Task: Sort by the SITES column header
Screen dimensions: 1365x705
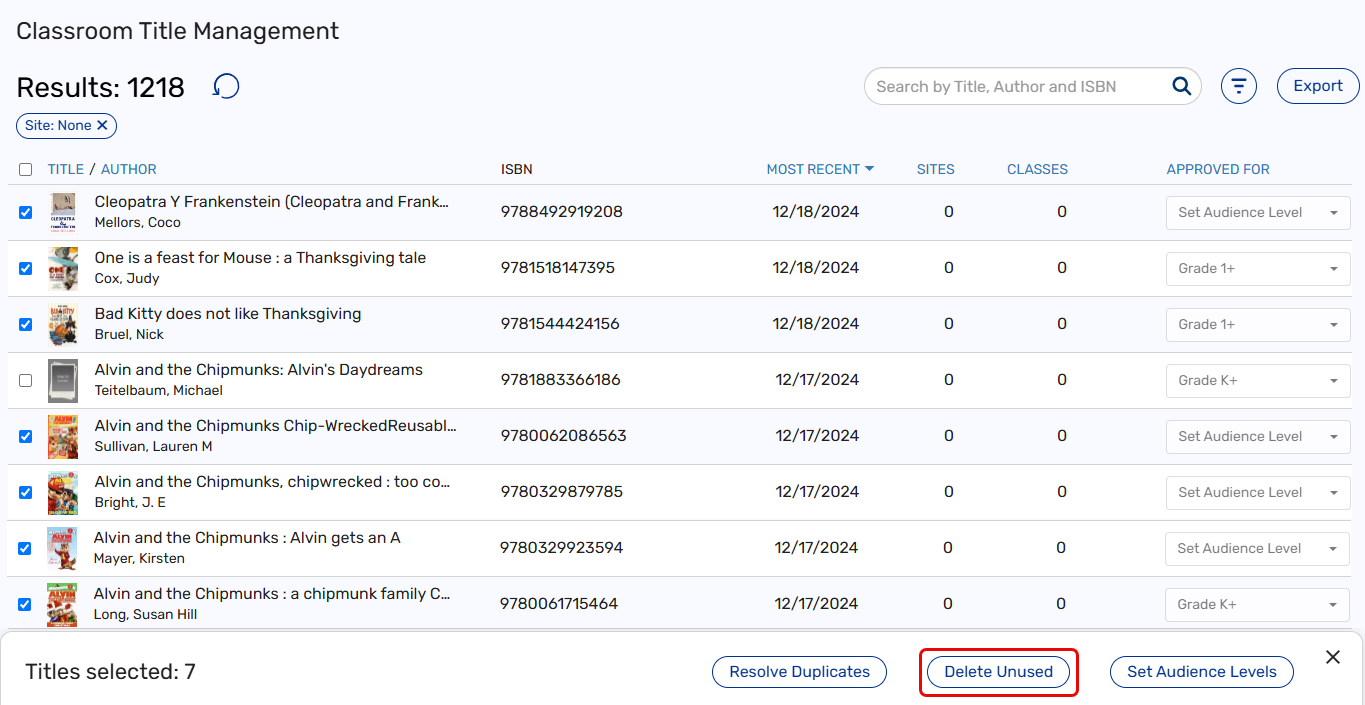Action: pos(936,169)
